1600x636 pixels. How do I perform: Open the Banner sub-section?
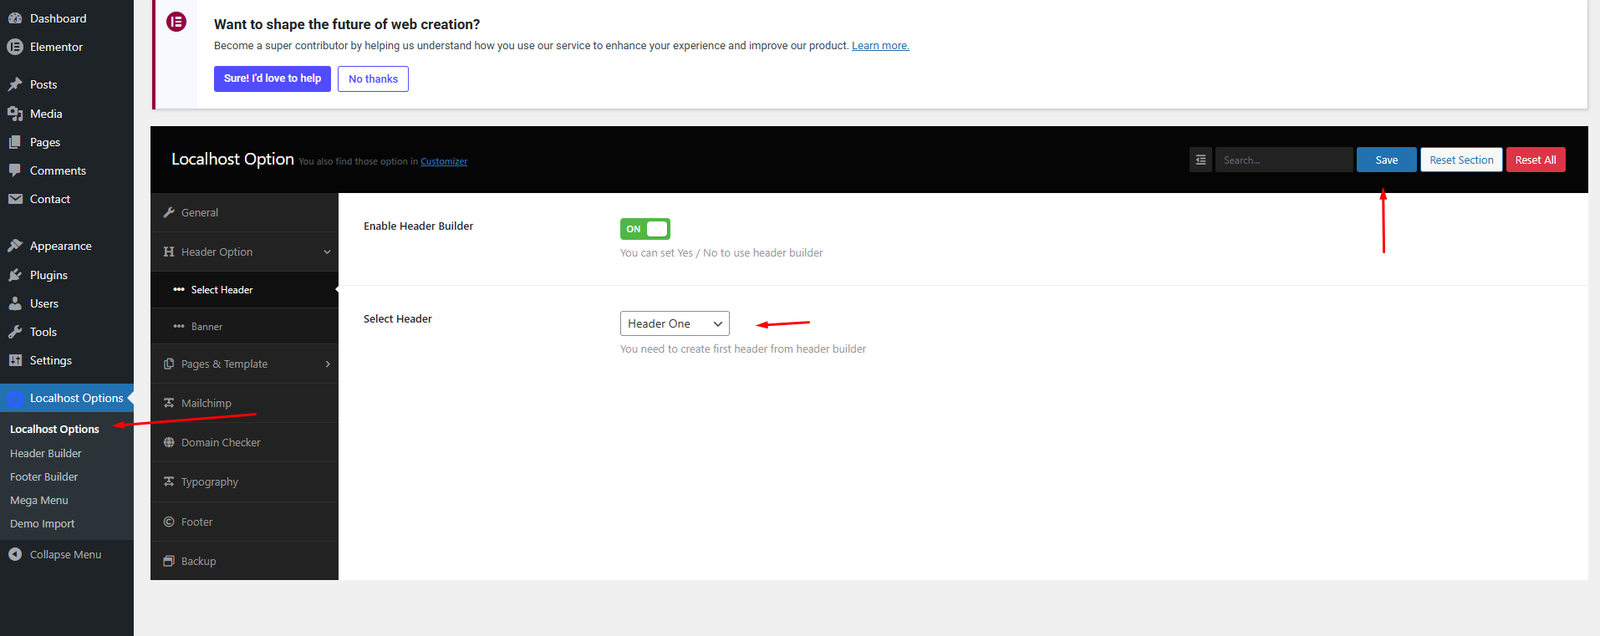(x=207, y=327)
